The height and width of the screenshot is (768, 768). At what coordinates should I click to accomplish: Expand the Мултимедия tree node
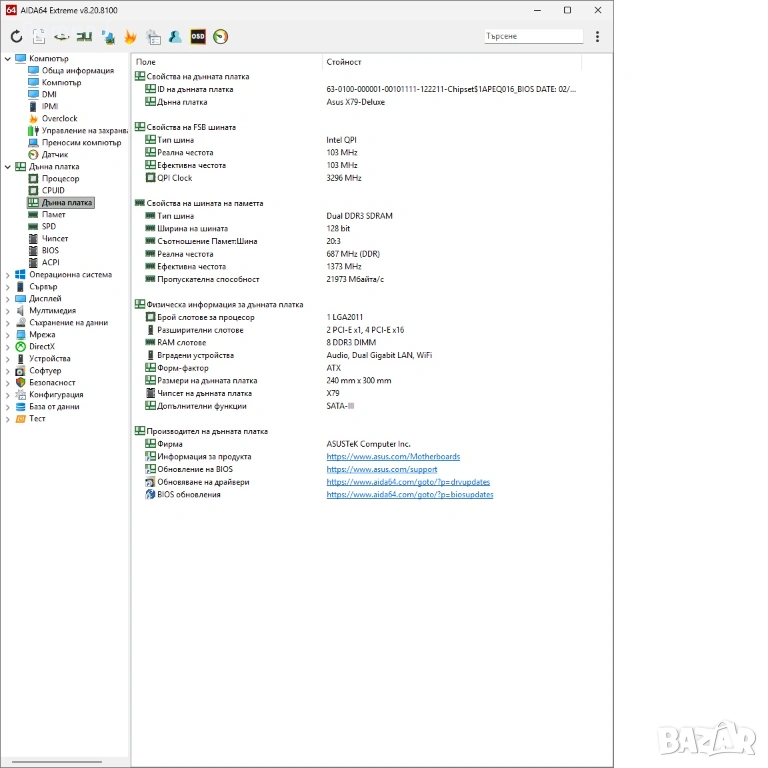pos(8,311)
